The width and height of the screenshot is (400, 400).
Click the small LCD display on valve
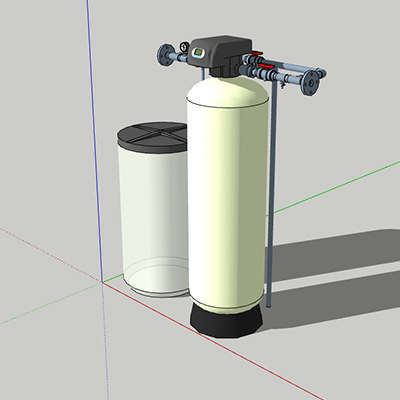click(x=199, y=52)
